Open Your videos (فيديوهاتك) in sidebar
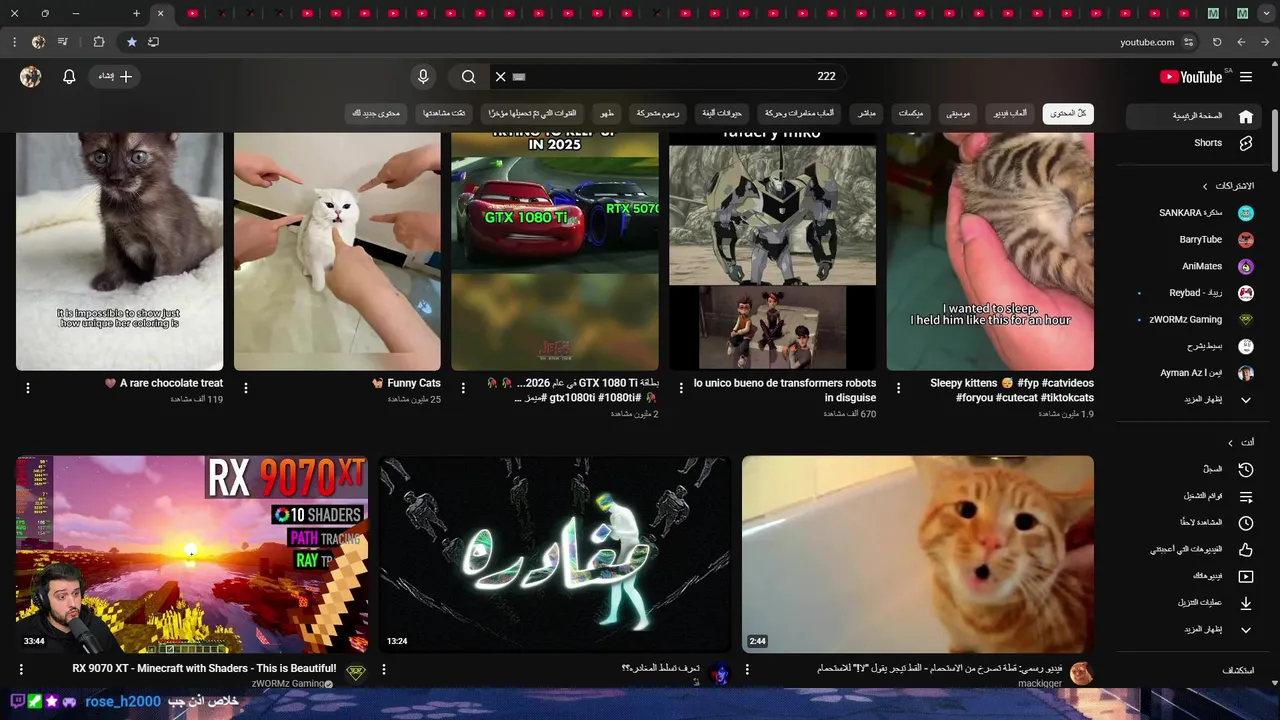The width and height of the screenshot is (1280, 720). 1195,576
